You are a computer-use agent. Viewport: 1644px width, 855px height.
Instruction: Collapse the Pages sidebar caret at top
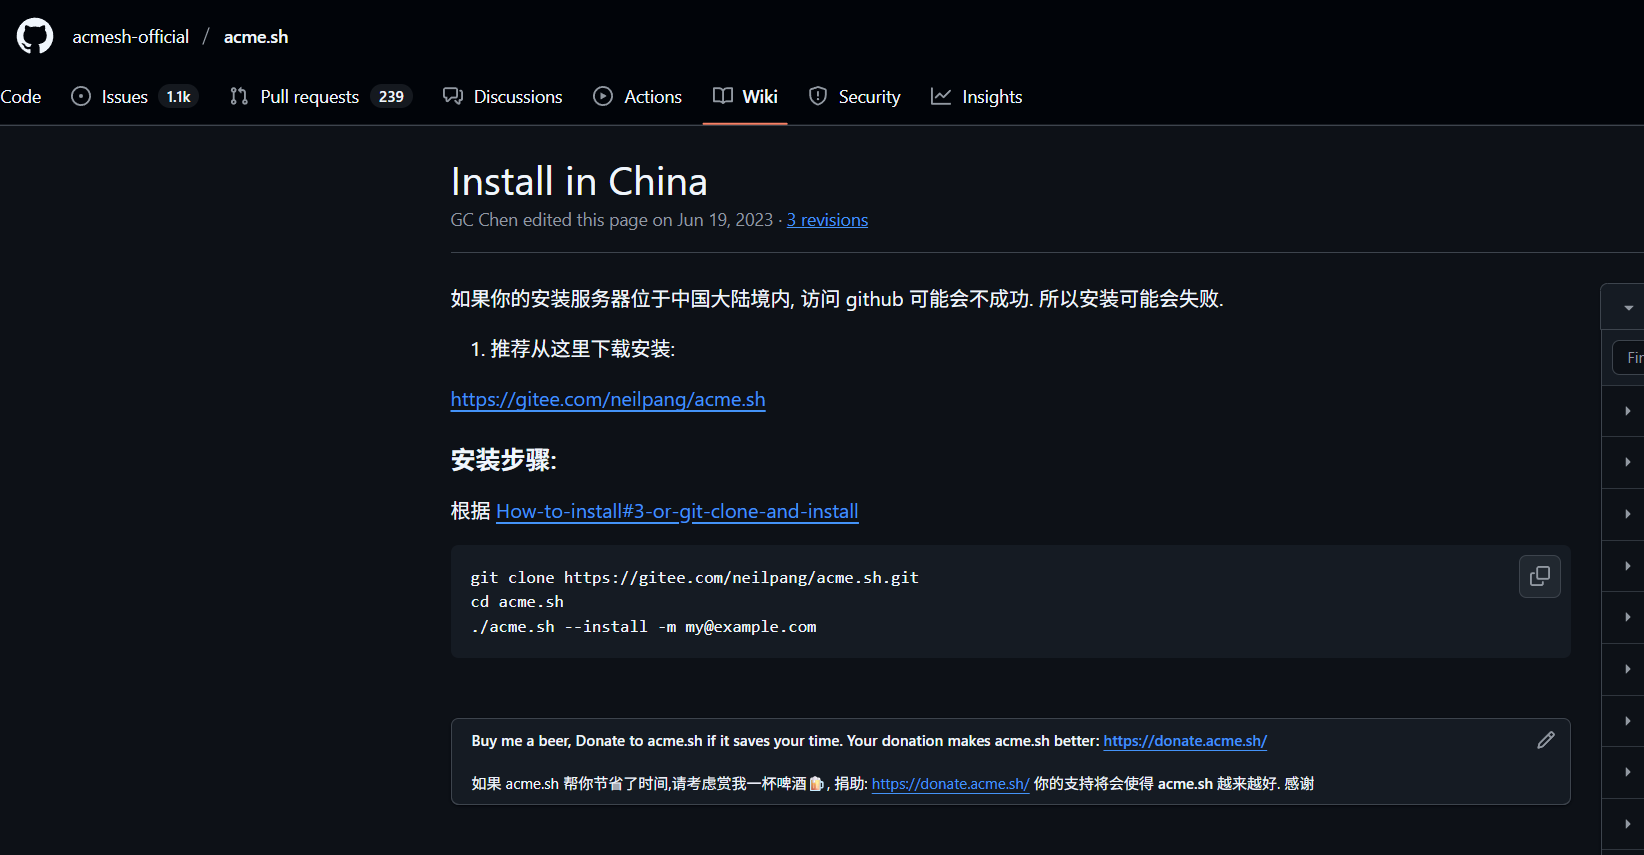(1628, 308)
